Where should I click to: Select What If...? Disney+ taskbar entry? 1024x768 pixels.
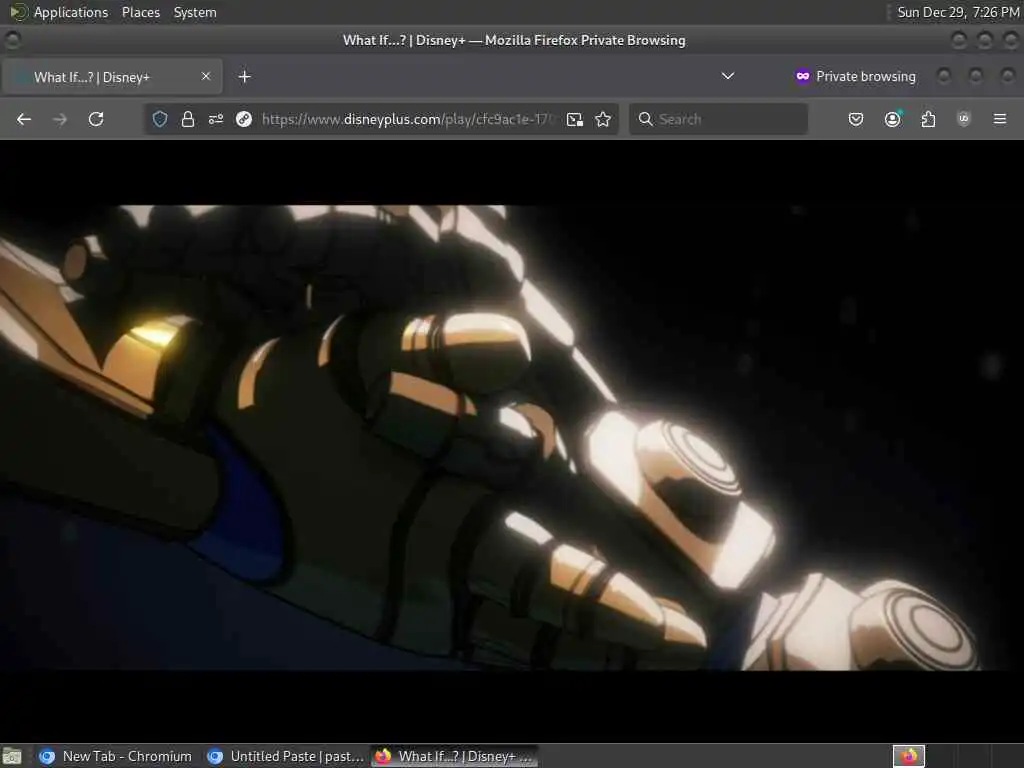[x=455, y=756]
